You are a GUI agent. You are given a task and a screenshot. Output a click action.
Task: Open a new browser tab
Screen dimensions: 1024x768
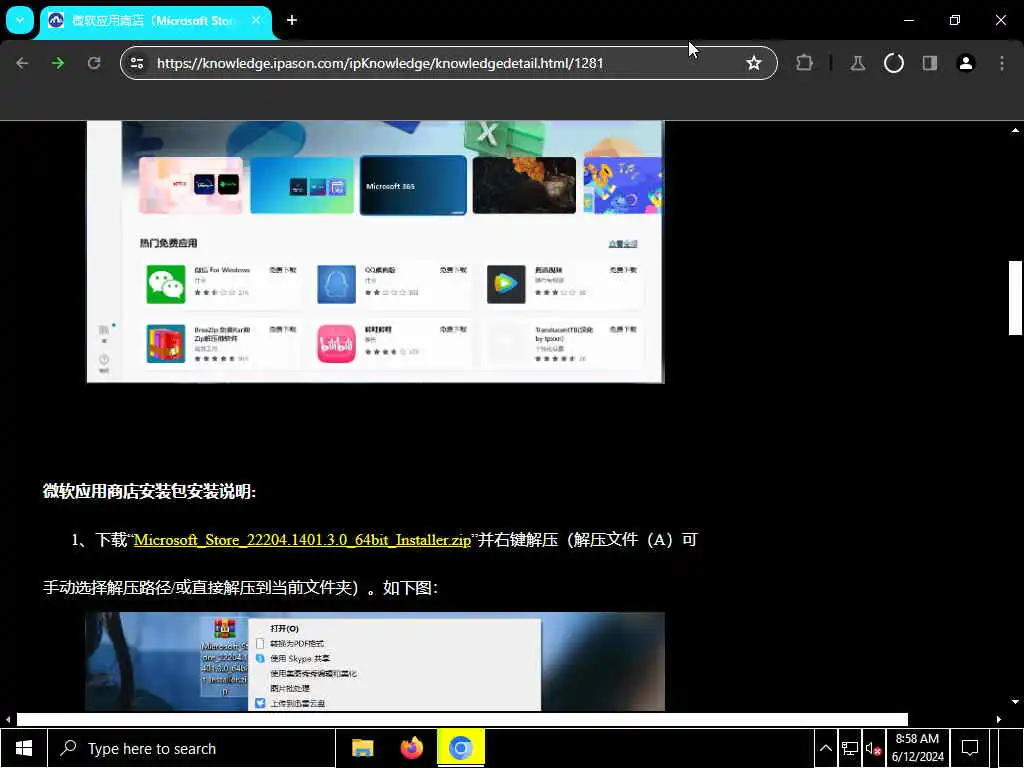(x=292, y=20)
